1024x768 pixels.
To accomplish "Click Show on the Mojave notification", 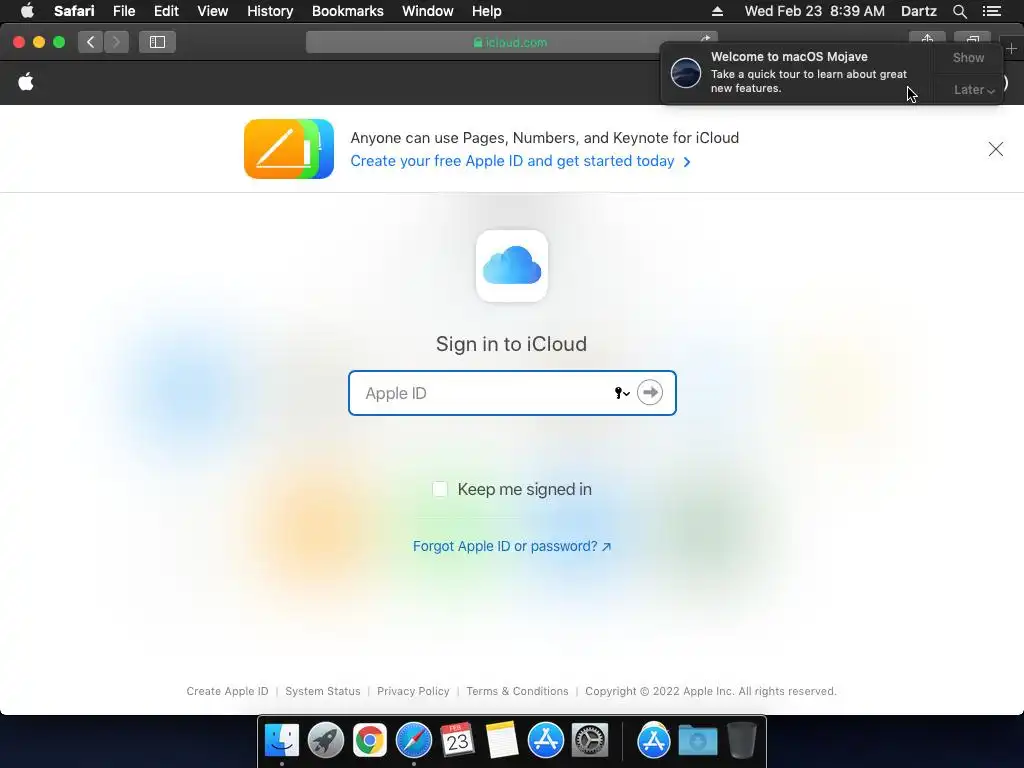I will (968, 57).
